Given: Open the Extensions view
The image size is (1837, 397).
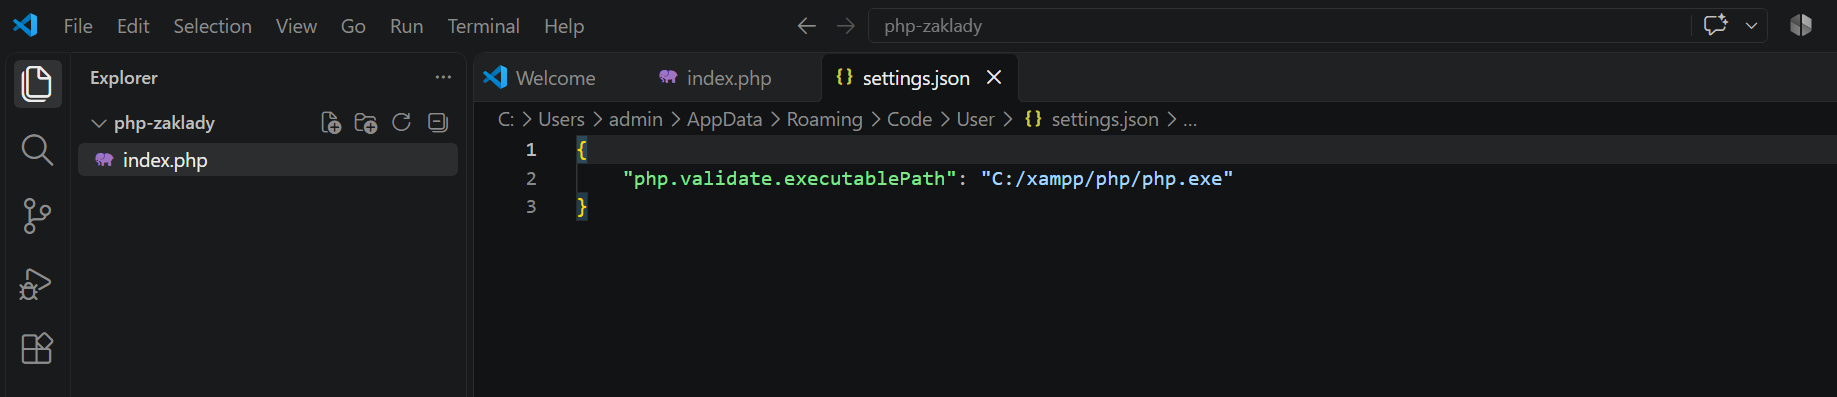Looking at the screenshot, I should (37, 349).
